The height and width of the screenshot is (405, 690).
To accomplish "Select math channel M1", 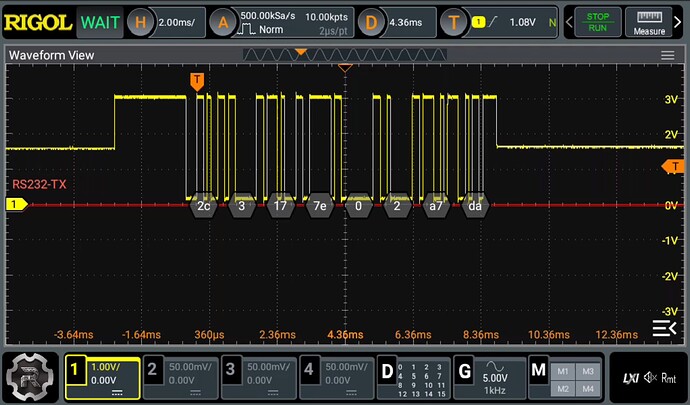I will [x=563, y=371].
